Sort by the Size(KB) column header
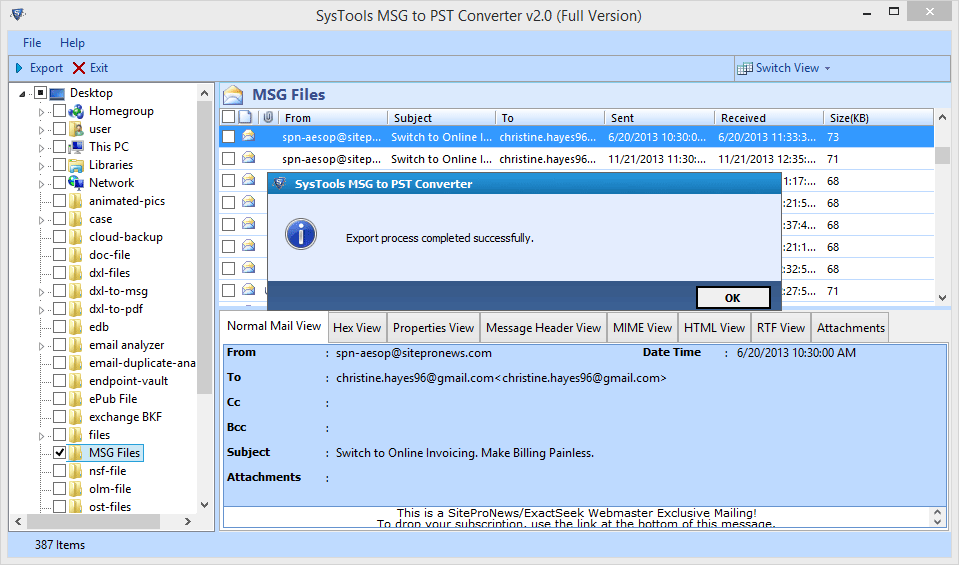The width and height of the screenshot is (959, 565). coord(878,117)
